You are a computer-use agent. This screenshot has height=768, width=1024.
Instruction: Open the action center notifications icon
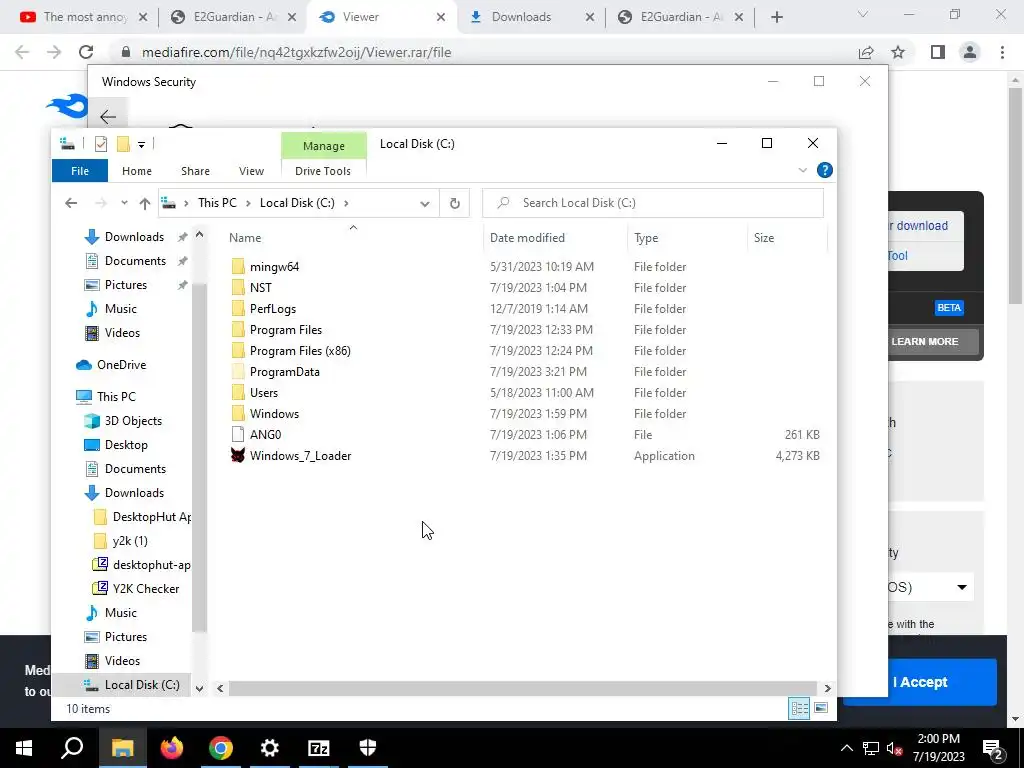pos(993,749)
